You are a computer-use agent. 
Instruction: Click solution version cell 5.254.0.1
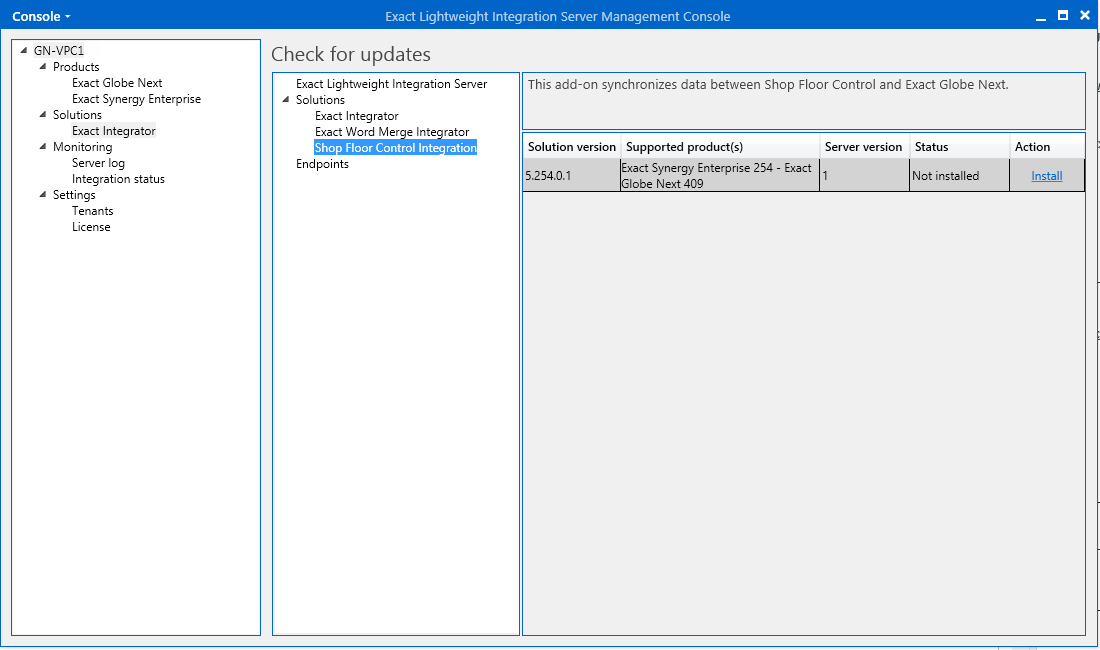click(x=572, y=175)
